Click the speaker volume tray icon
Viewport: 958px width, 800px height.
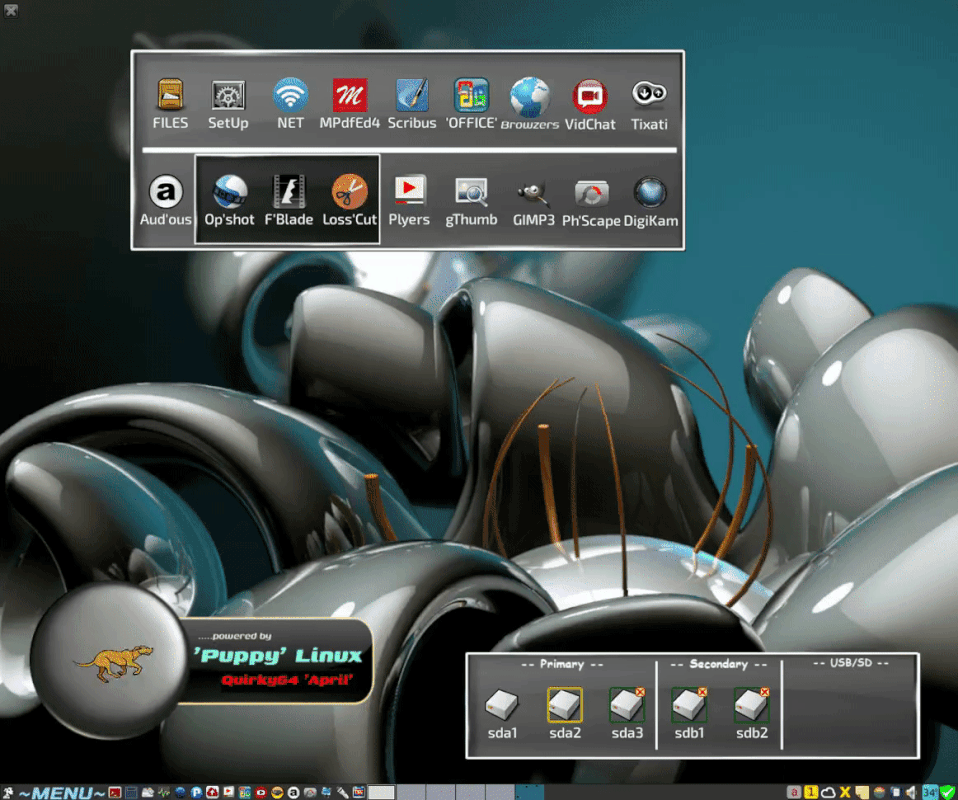coord(911,793)
